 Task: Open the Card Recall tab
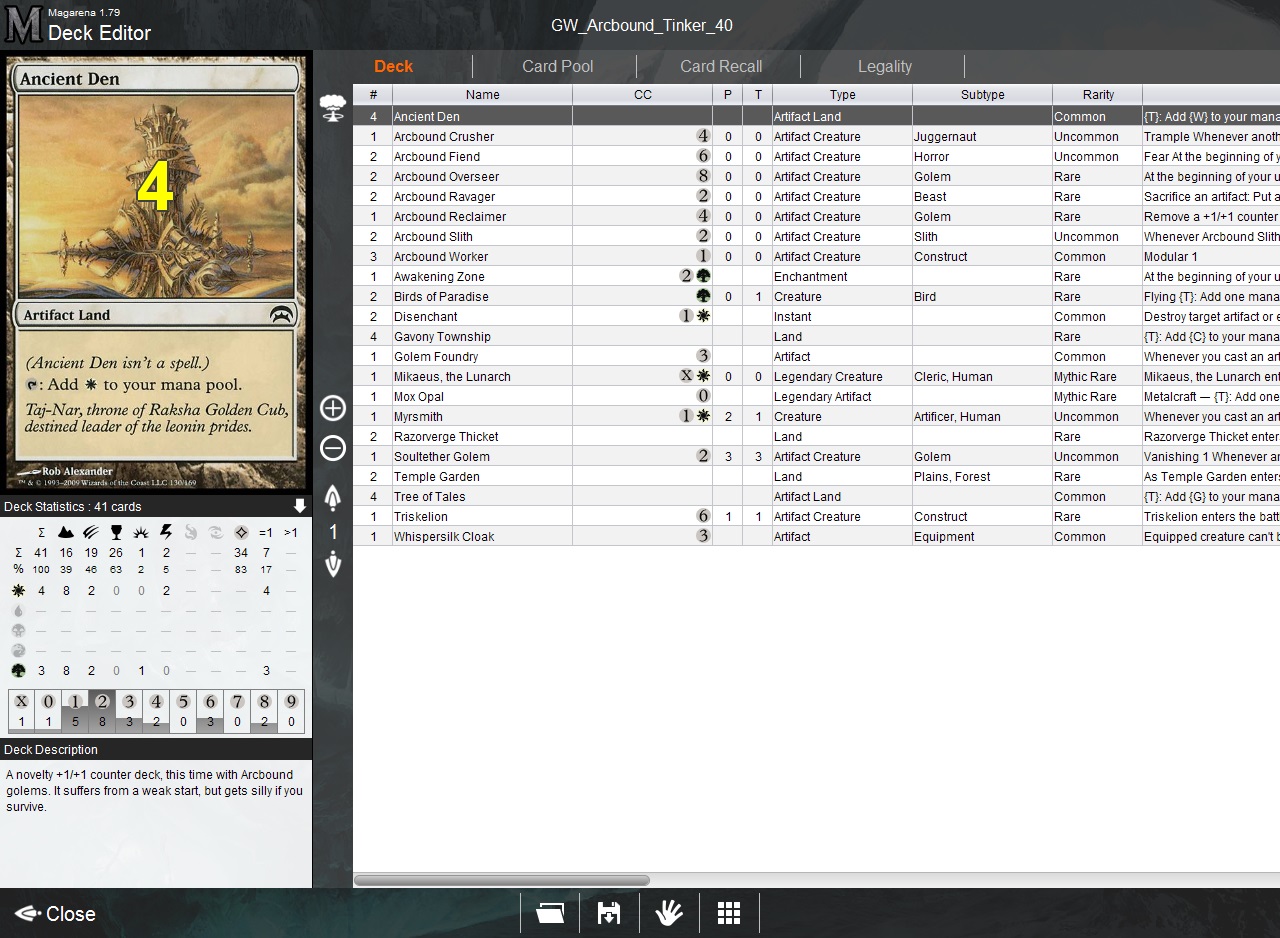pos(721,66)
